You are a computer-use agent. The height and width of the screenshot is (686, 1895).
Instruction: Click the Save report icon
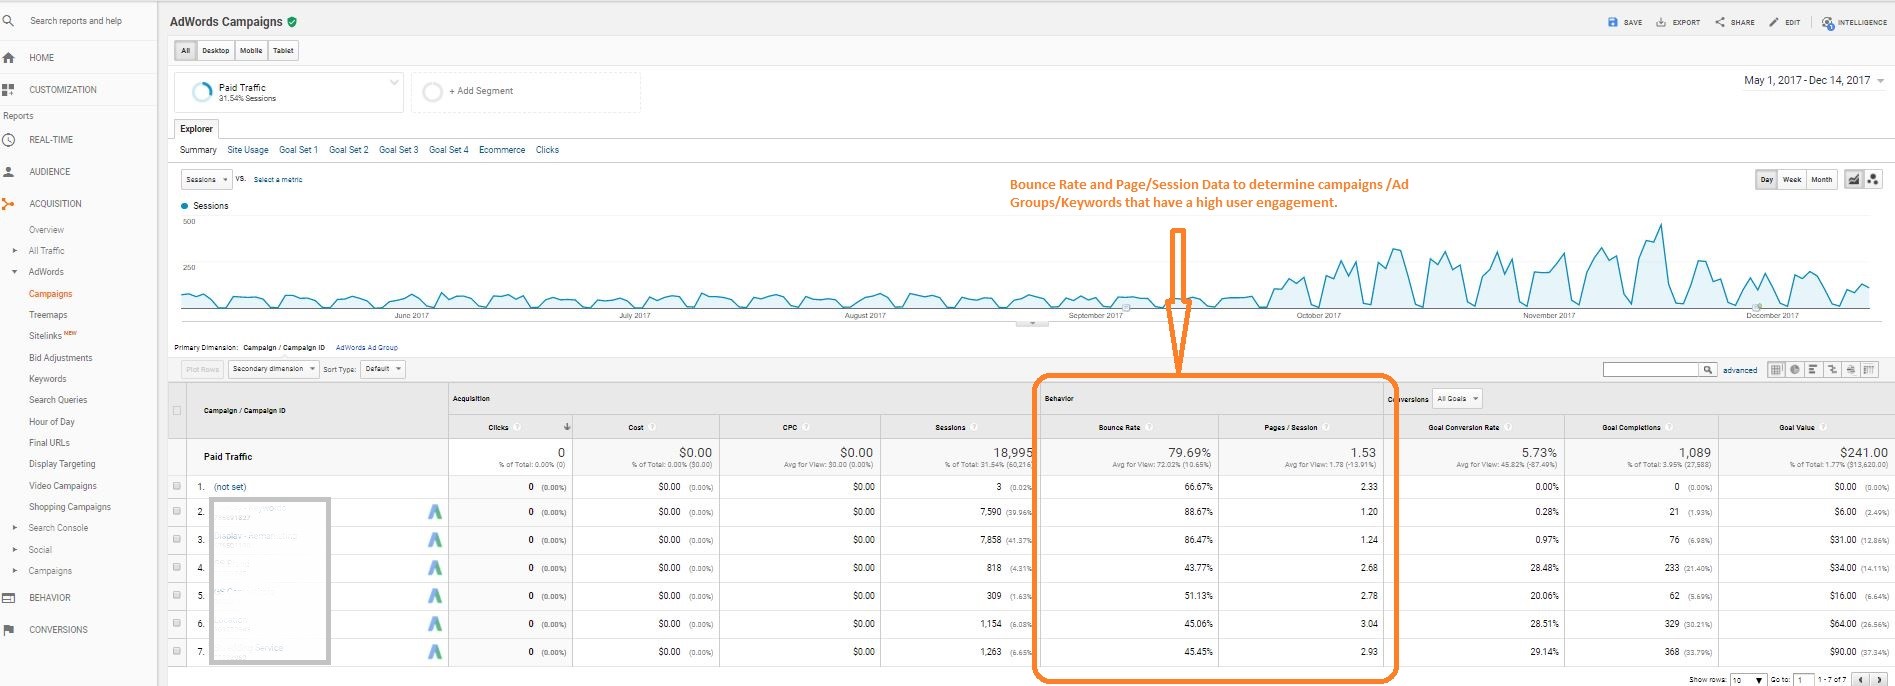coord(1613,22)
